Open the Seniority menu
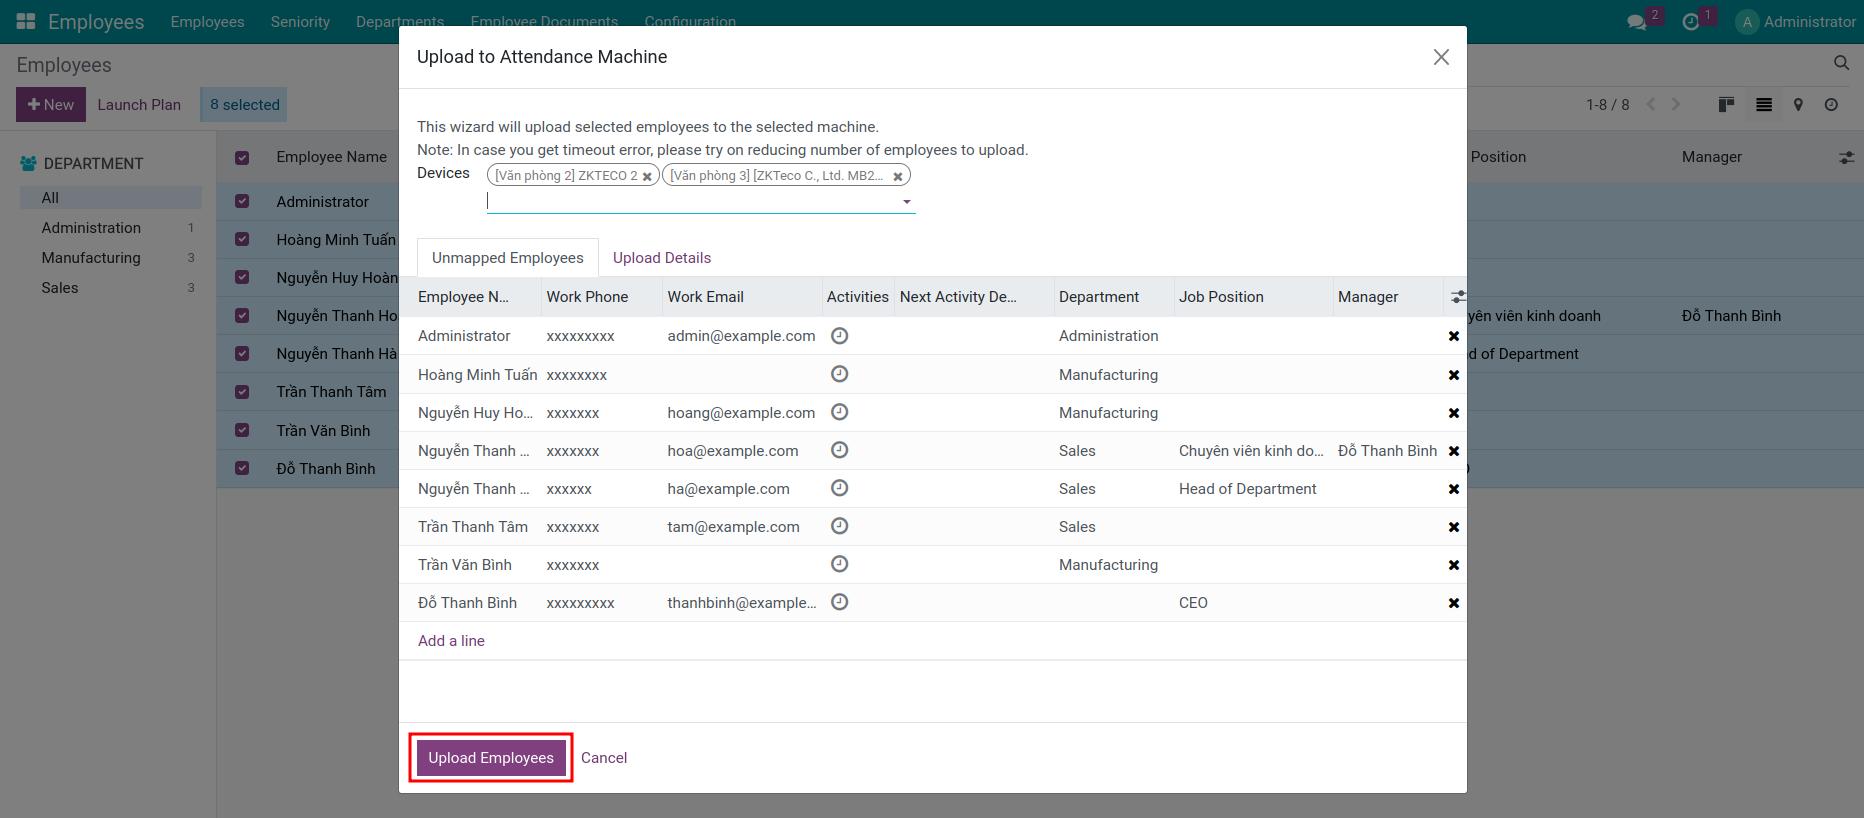 [300, 22]
